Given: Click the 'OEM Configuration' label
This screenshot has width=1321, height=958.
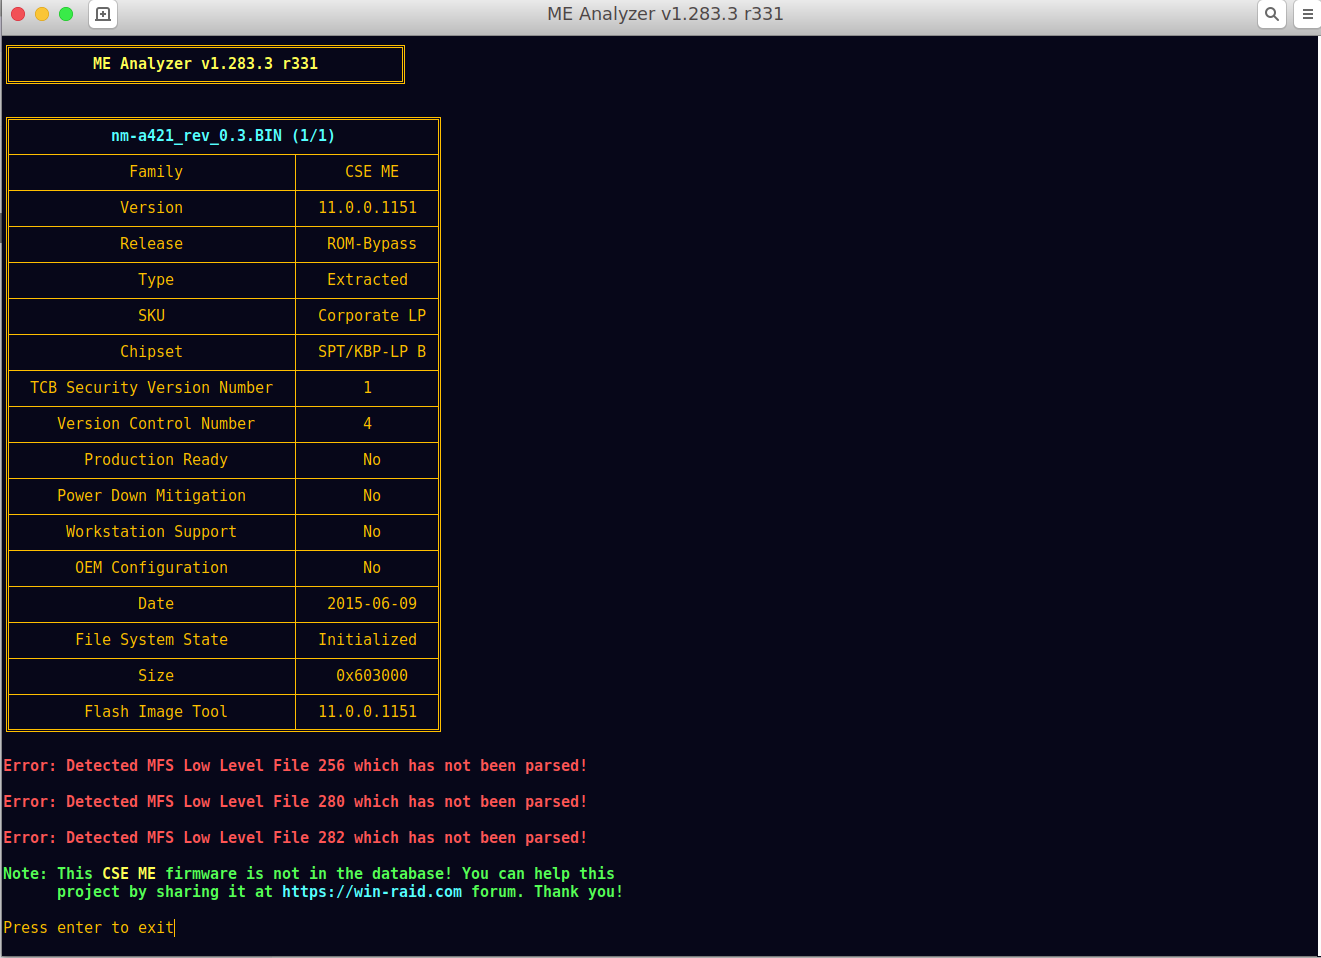Looking at the screenshot, I should coord(151,568).
